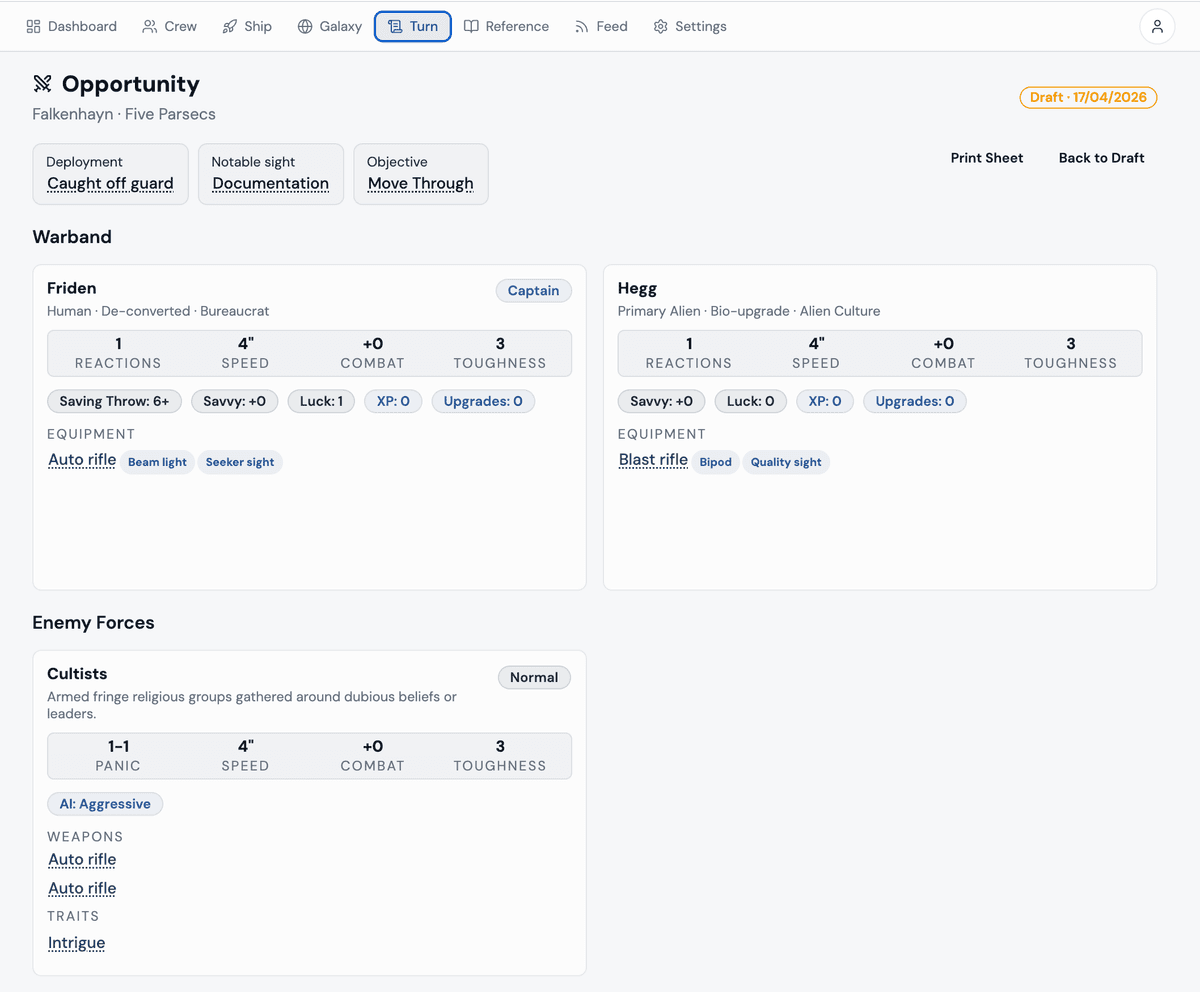
Task: Click Friden's Auto rifle link
Action: [x=82, y=460]
